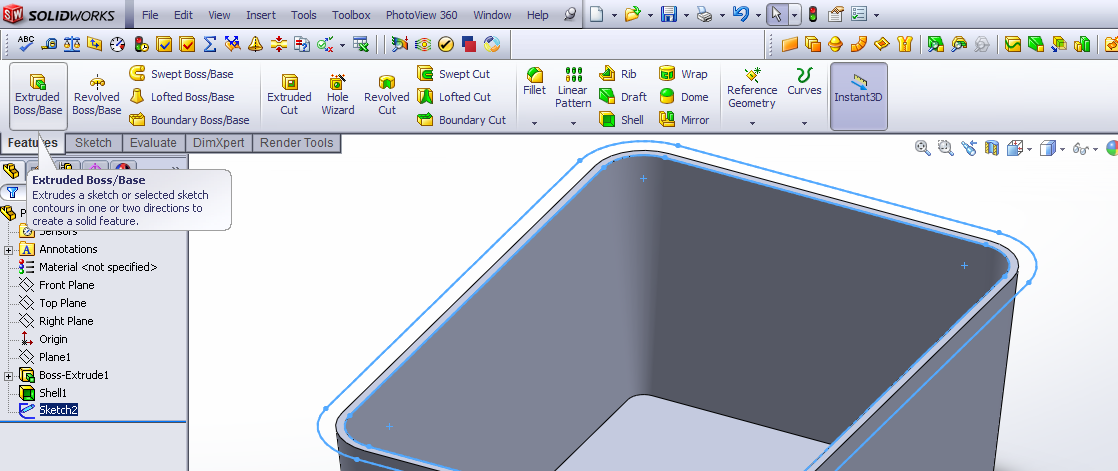Open the dropdown next to New document

click(x=614, y=15)
